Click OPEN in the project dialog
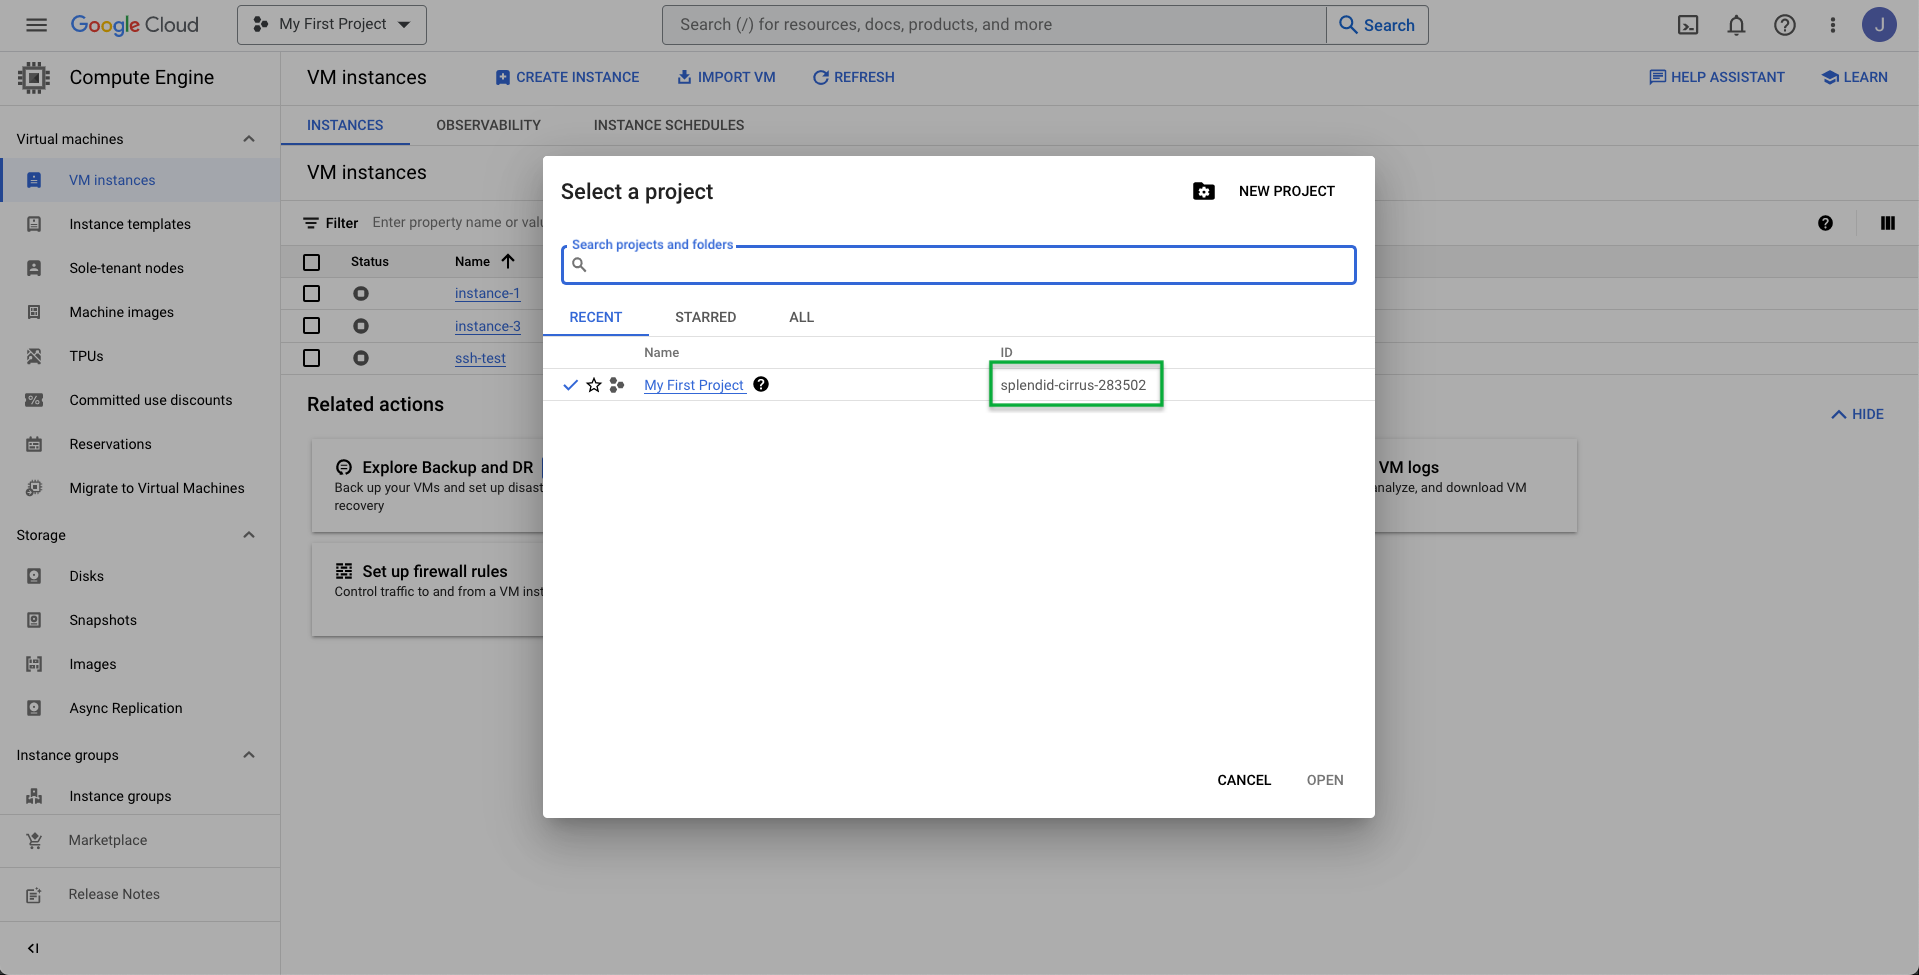 pyautogui.click(x=1325, y=780)
